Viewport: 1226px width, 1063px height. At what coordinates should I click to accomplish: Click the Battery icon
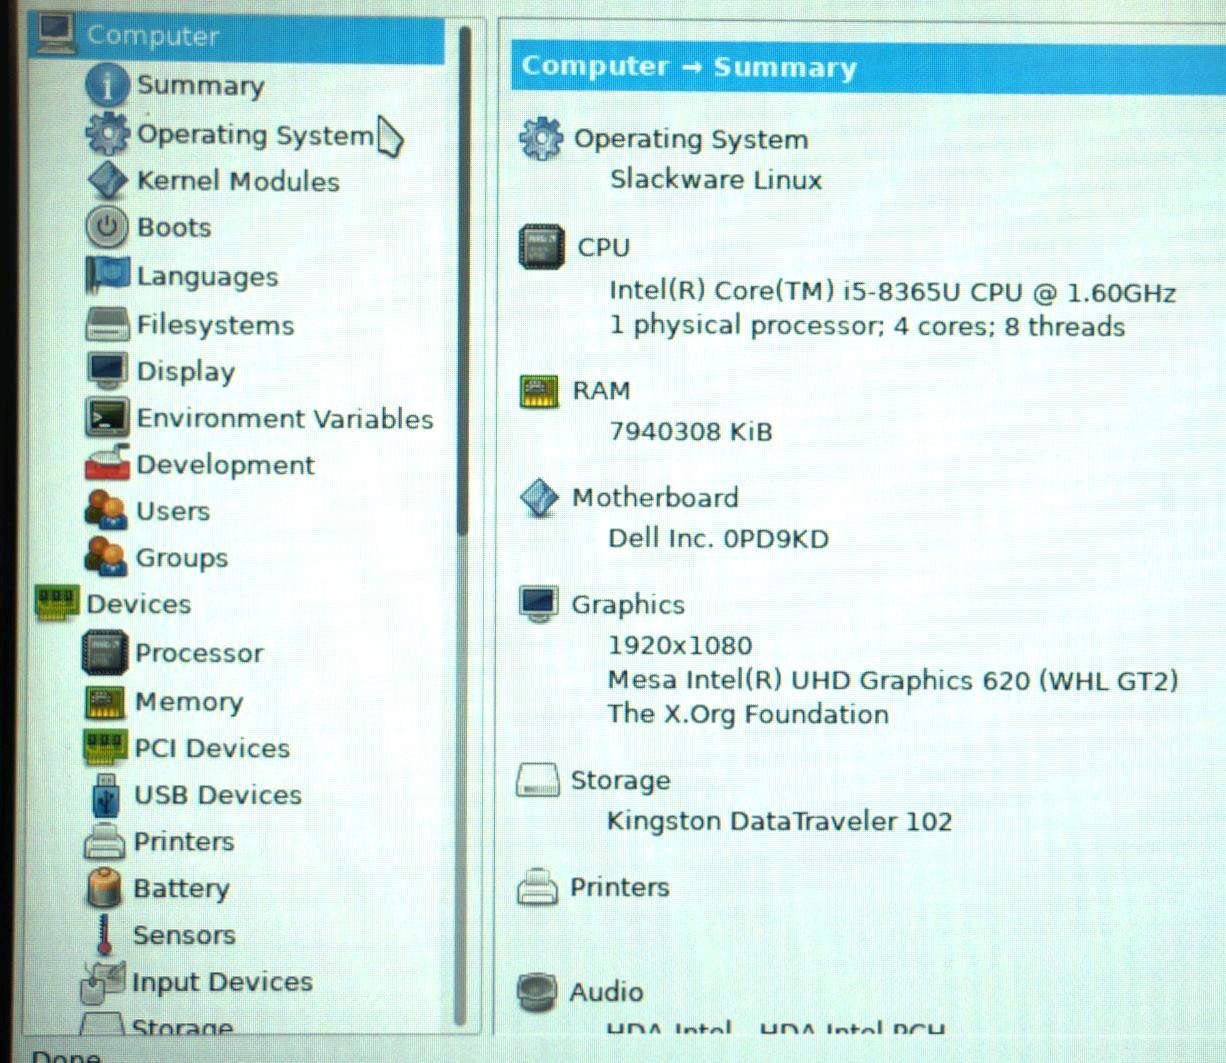click(x=104, y=887)
